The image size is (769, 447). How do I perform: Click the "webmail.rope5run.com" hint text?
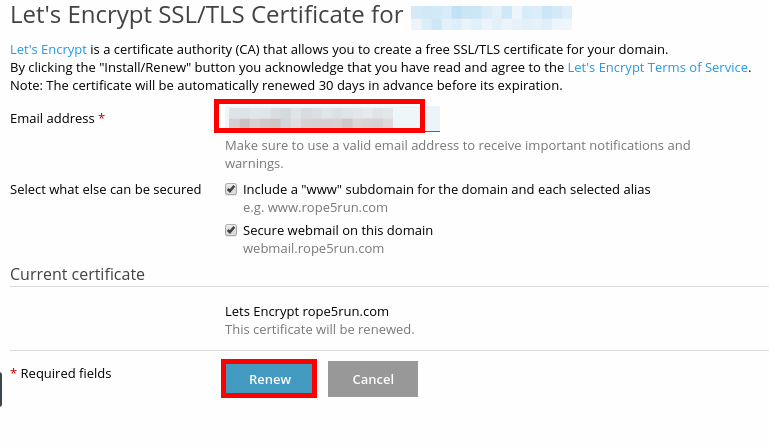[x=313, y=248]
